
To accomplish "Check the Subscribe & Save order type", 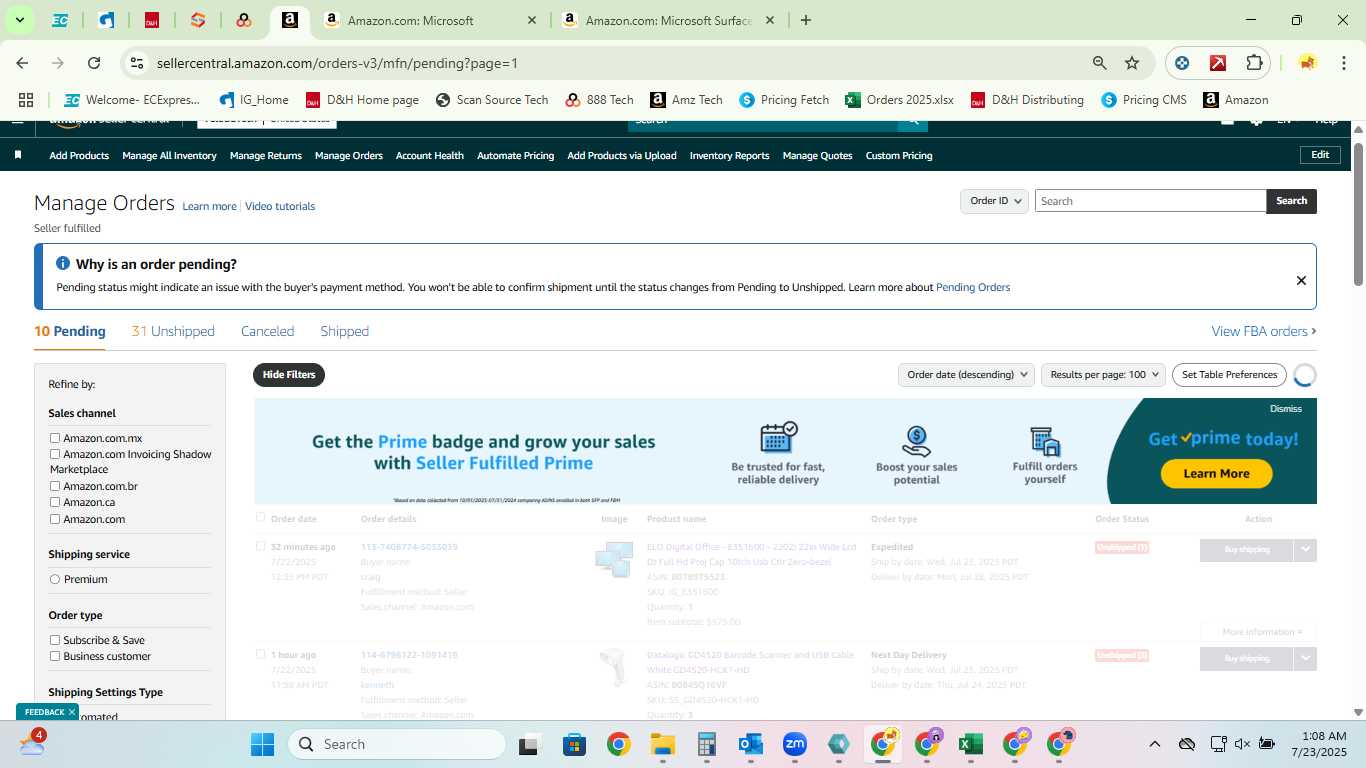I will coord(55,640).
